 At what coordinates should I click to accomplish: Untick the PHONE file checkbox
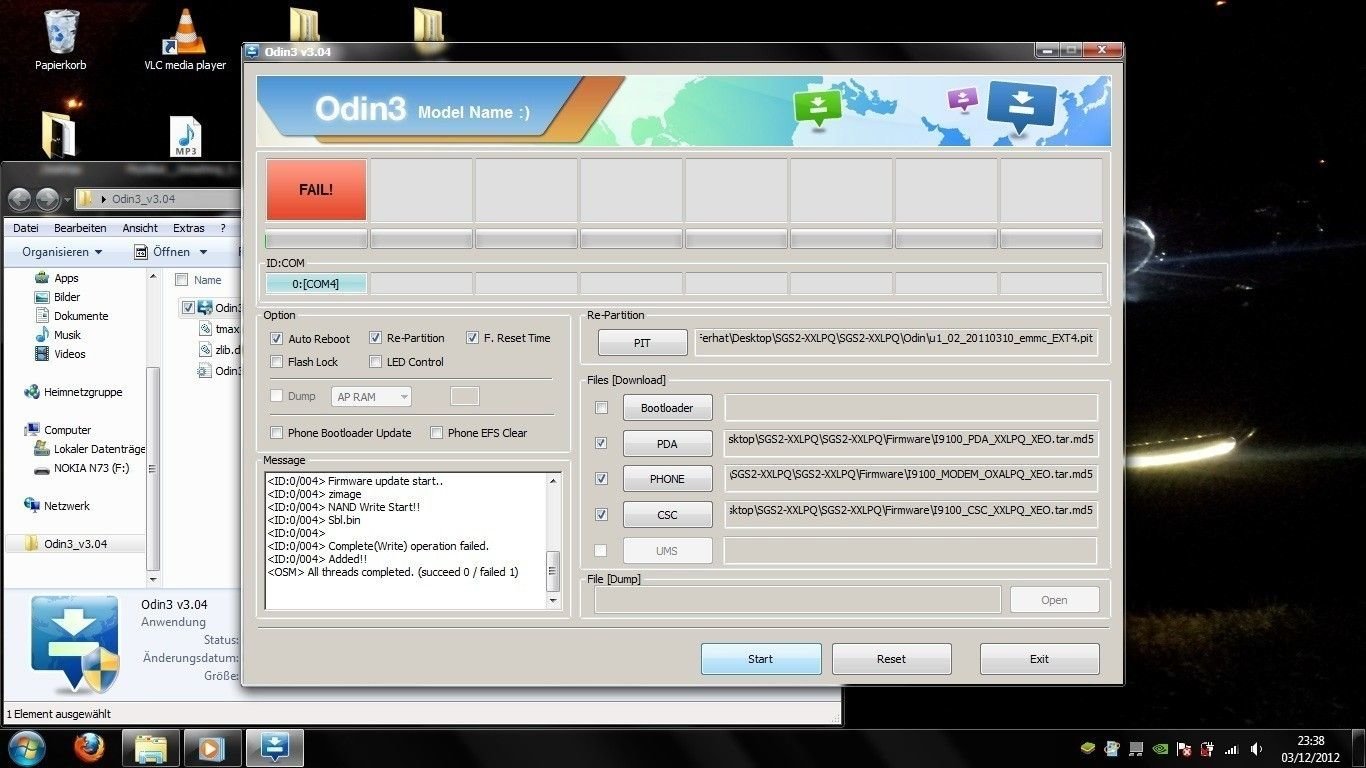point(601,479)
